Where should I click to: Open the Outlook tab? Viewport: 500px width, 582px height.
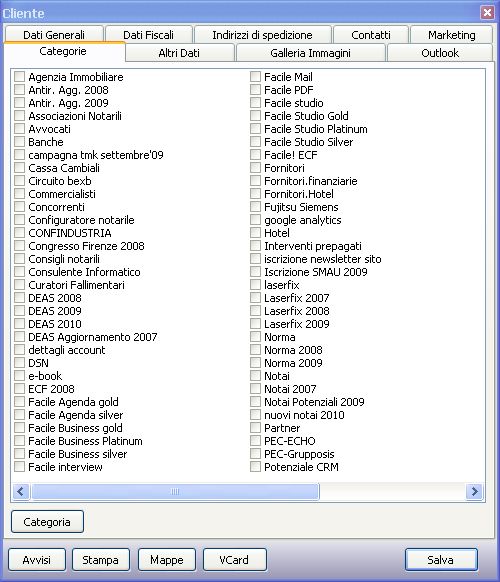coord(440,53)
